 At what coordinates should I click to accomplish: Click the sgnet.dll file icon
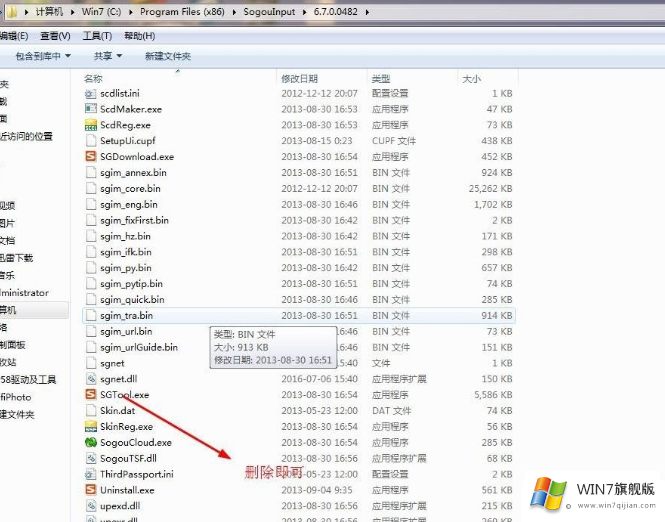(90, 379)
